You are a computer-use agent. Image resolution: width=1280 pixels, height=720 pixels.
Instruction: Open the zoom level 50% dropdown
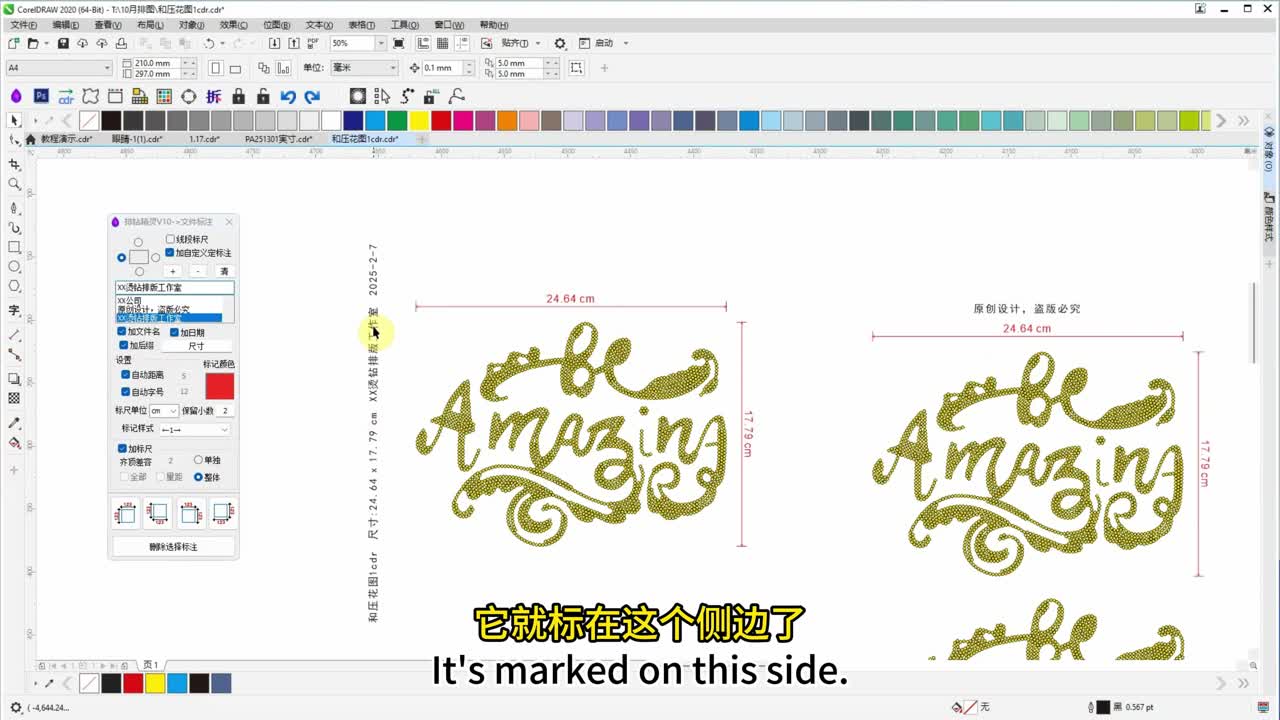coord(380,44)
